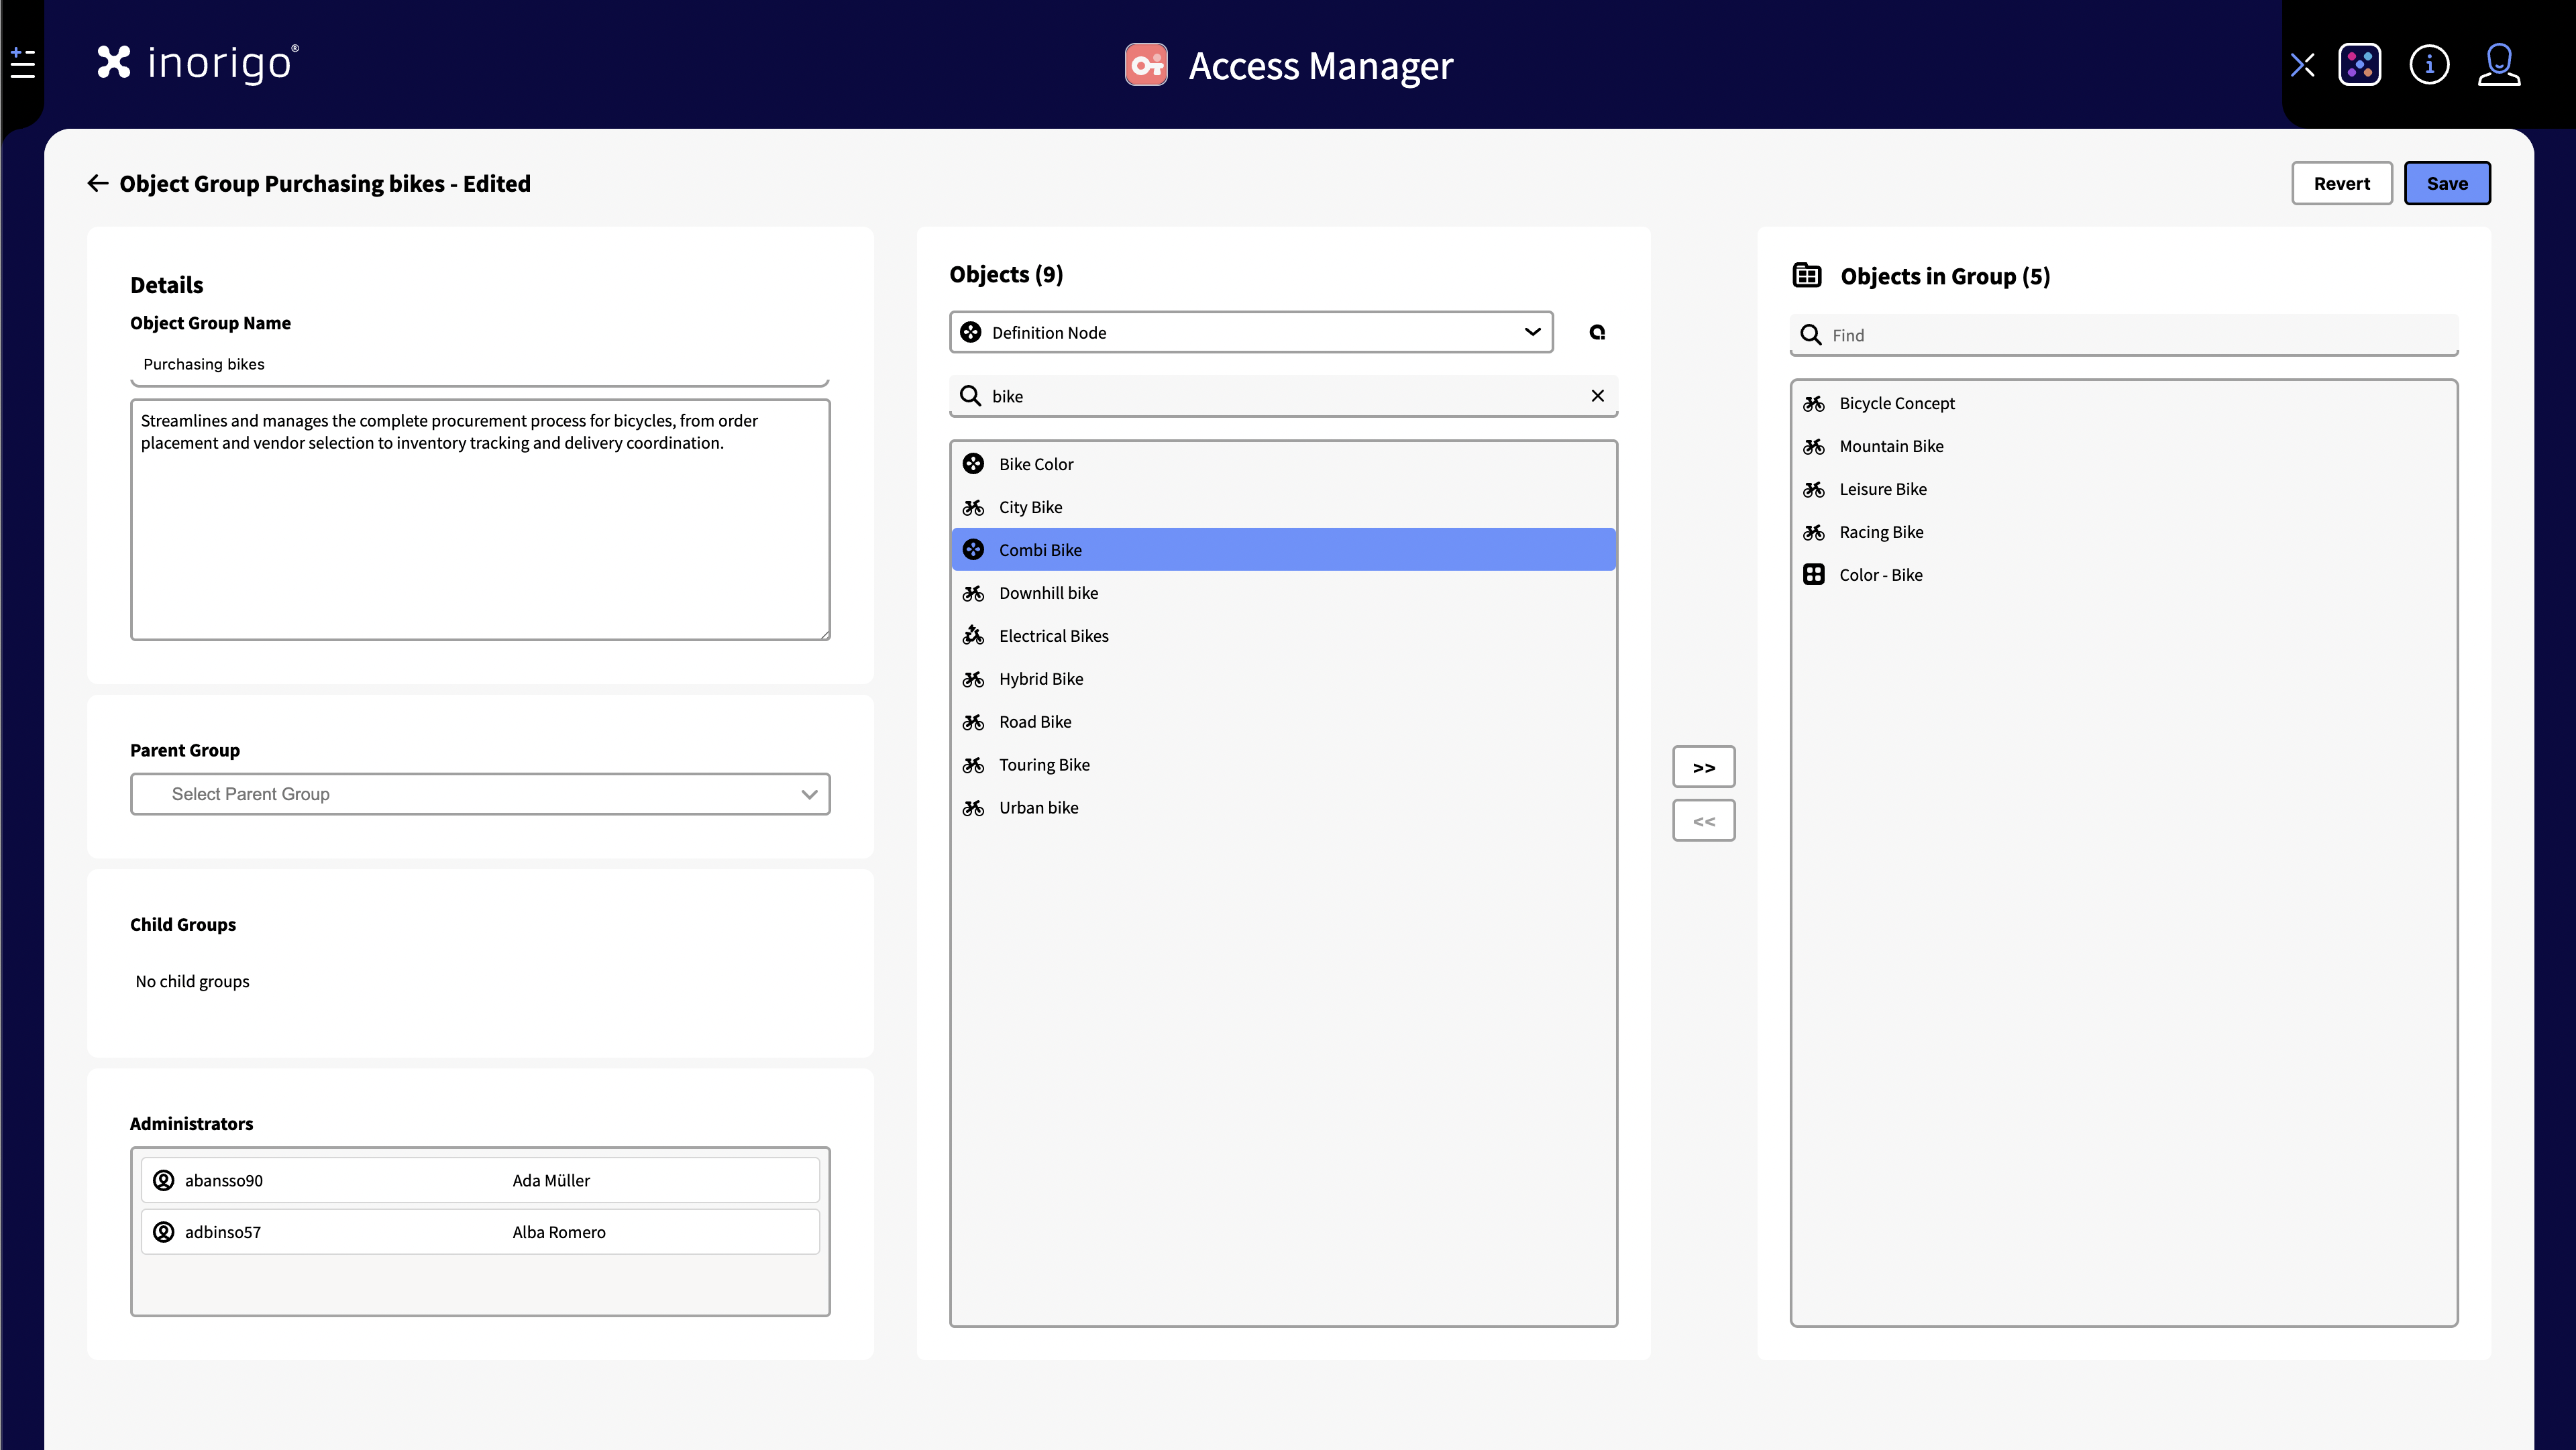2576x1450 pixels.
Task: Expand the Definition Node dropdown
Action: pos(1250,332)
